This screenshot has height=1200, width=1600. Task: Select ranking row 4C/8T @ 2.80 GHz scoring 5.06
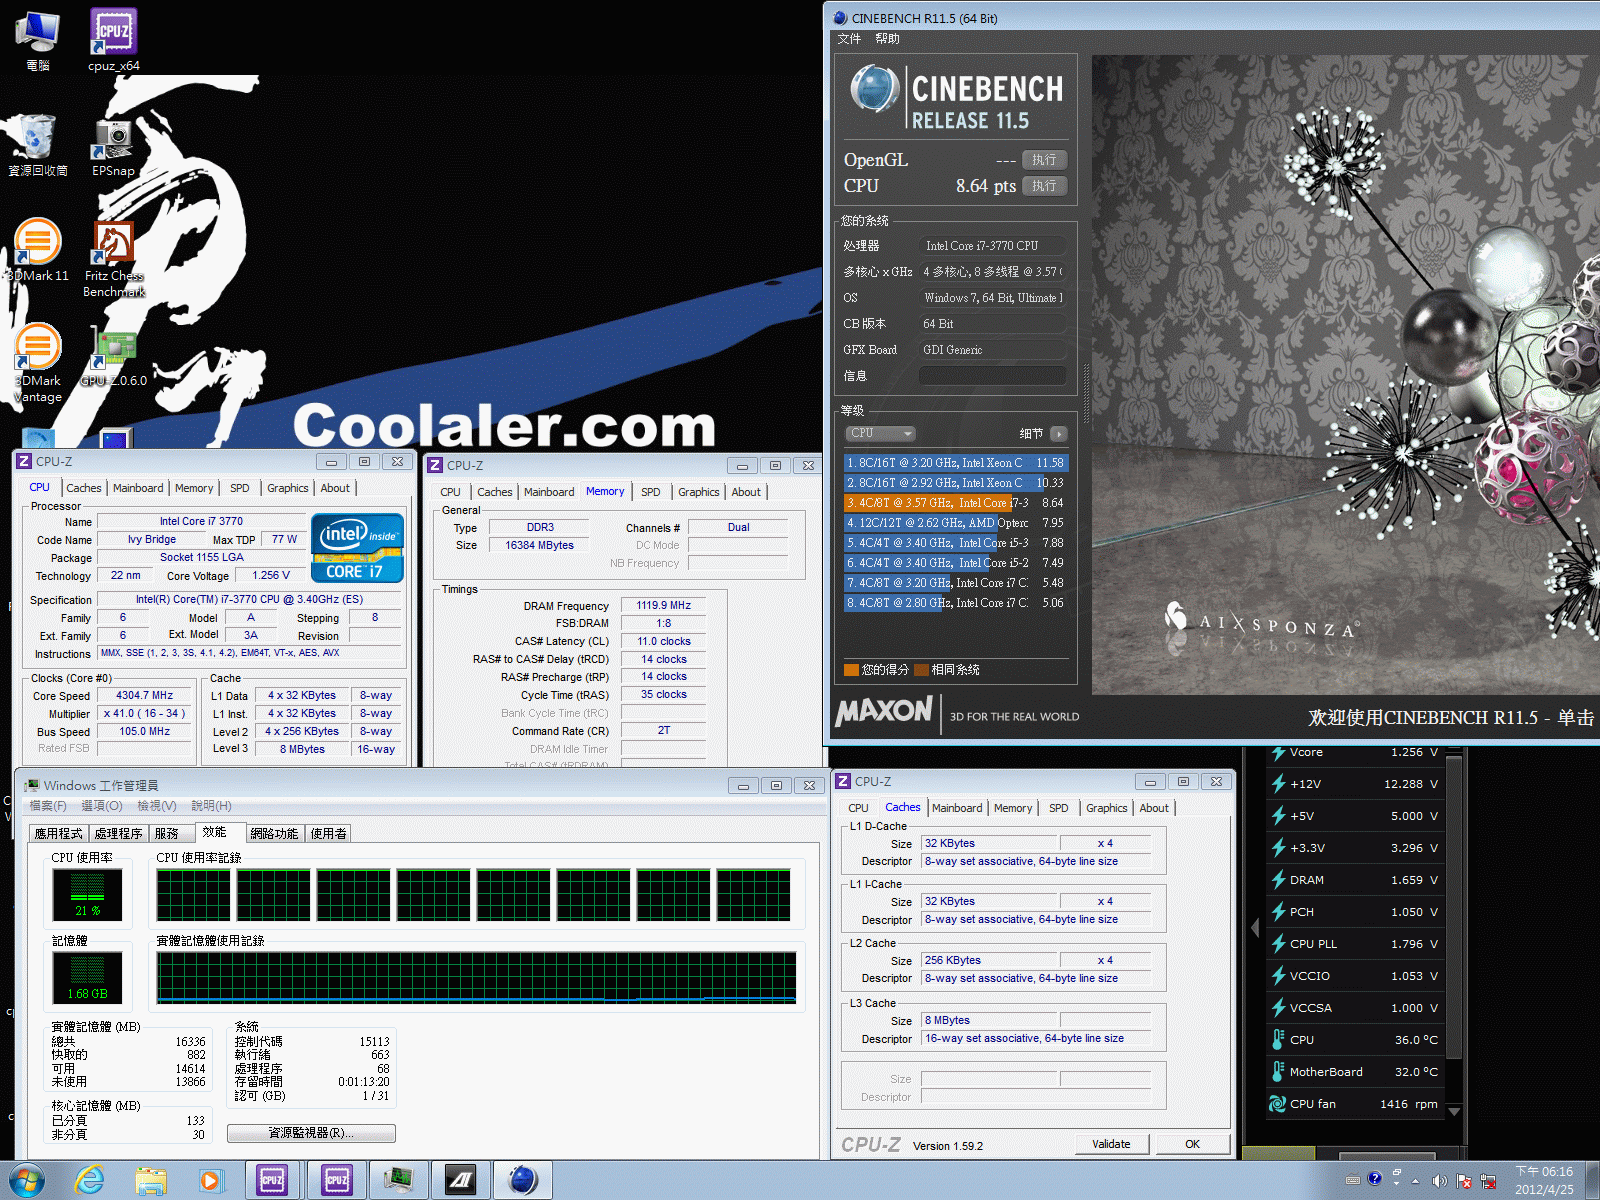[956, 603]
